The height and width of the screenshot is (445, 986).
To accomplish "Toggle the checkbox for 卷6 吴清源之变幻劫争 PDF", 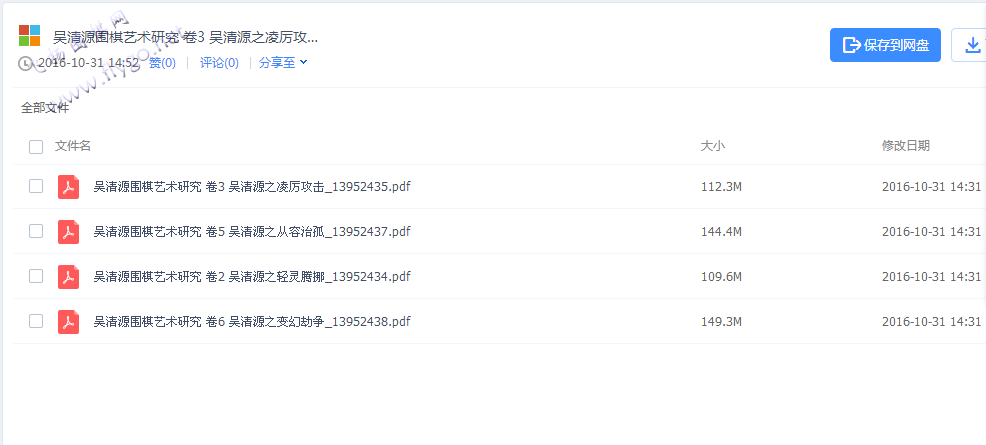I will pos(36,321).
